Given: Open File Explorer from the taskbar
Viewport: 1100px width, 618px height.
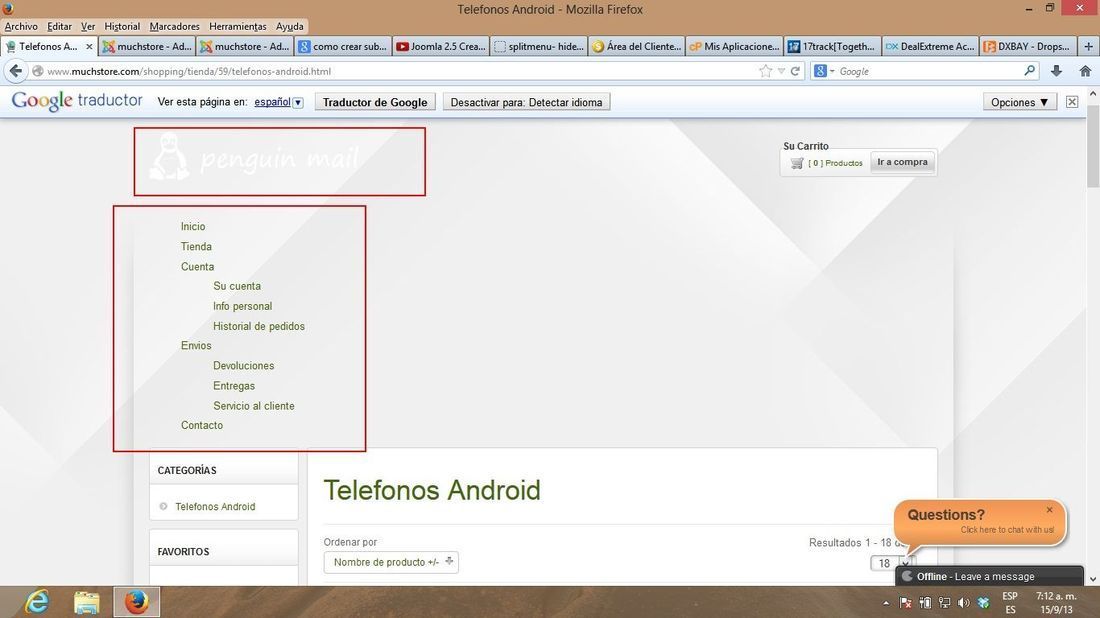Looking at the screenshot, I should coord(87,602).
